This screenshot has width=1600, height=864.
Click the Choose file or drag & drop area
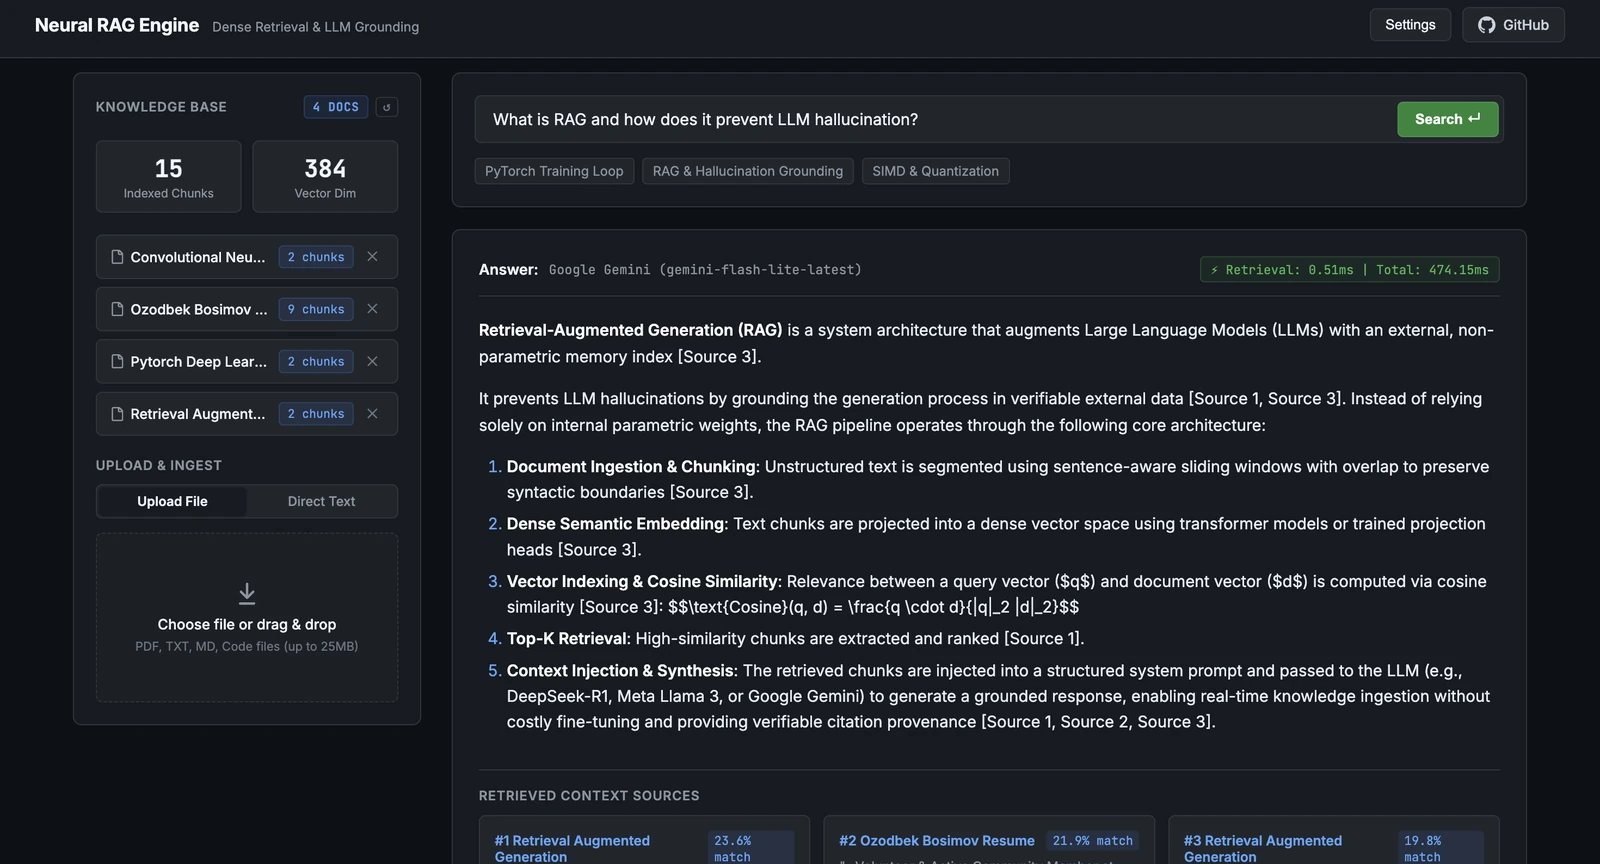click(x=247, y=617)
